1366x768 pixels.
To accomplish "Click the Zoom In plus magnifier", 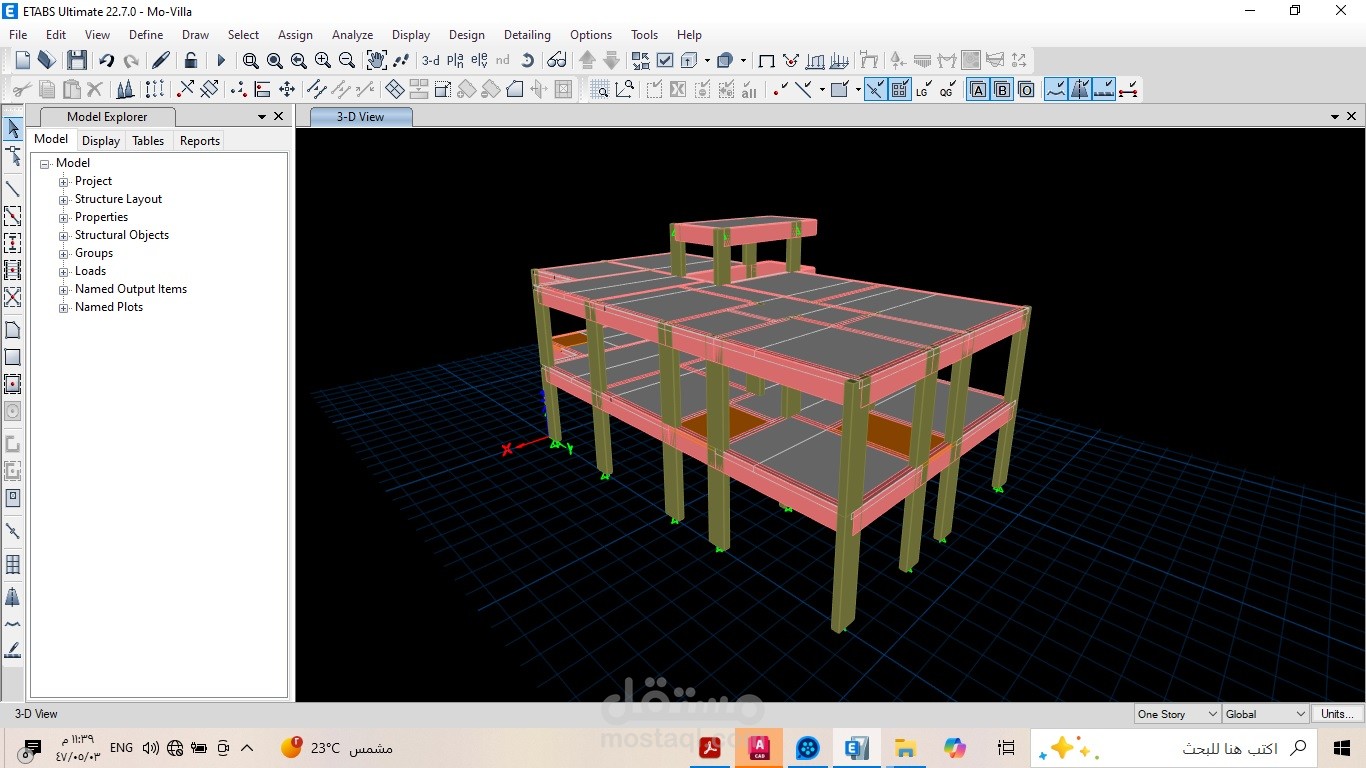I will coord(323,60).
